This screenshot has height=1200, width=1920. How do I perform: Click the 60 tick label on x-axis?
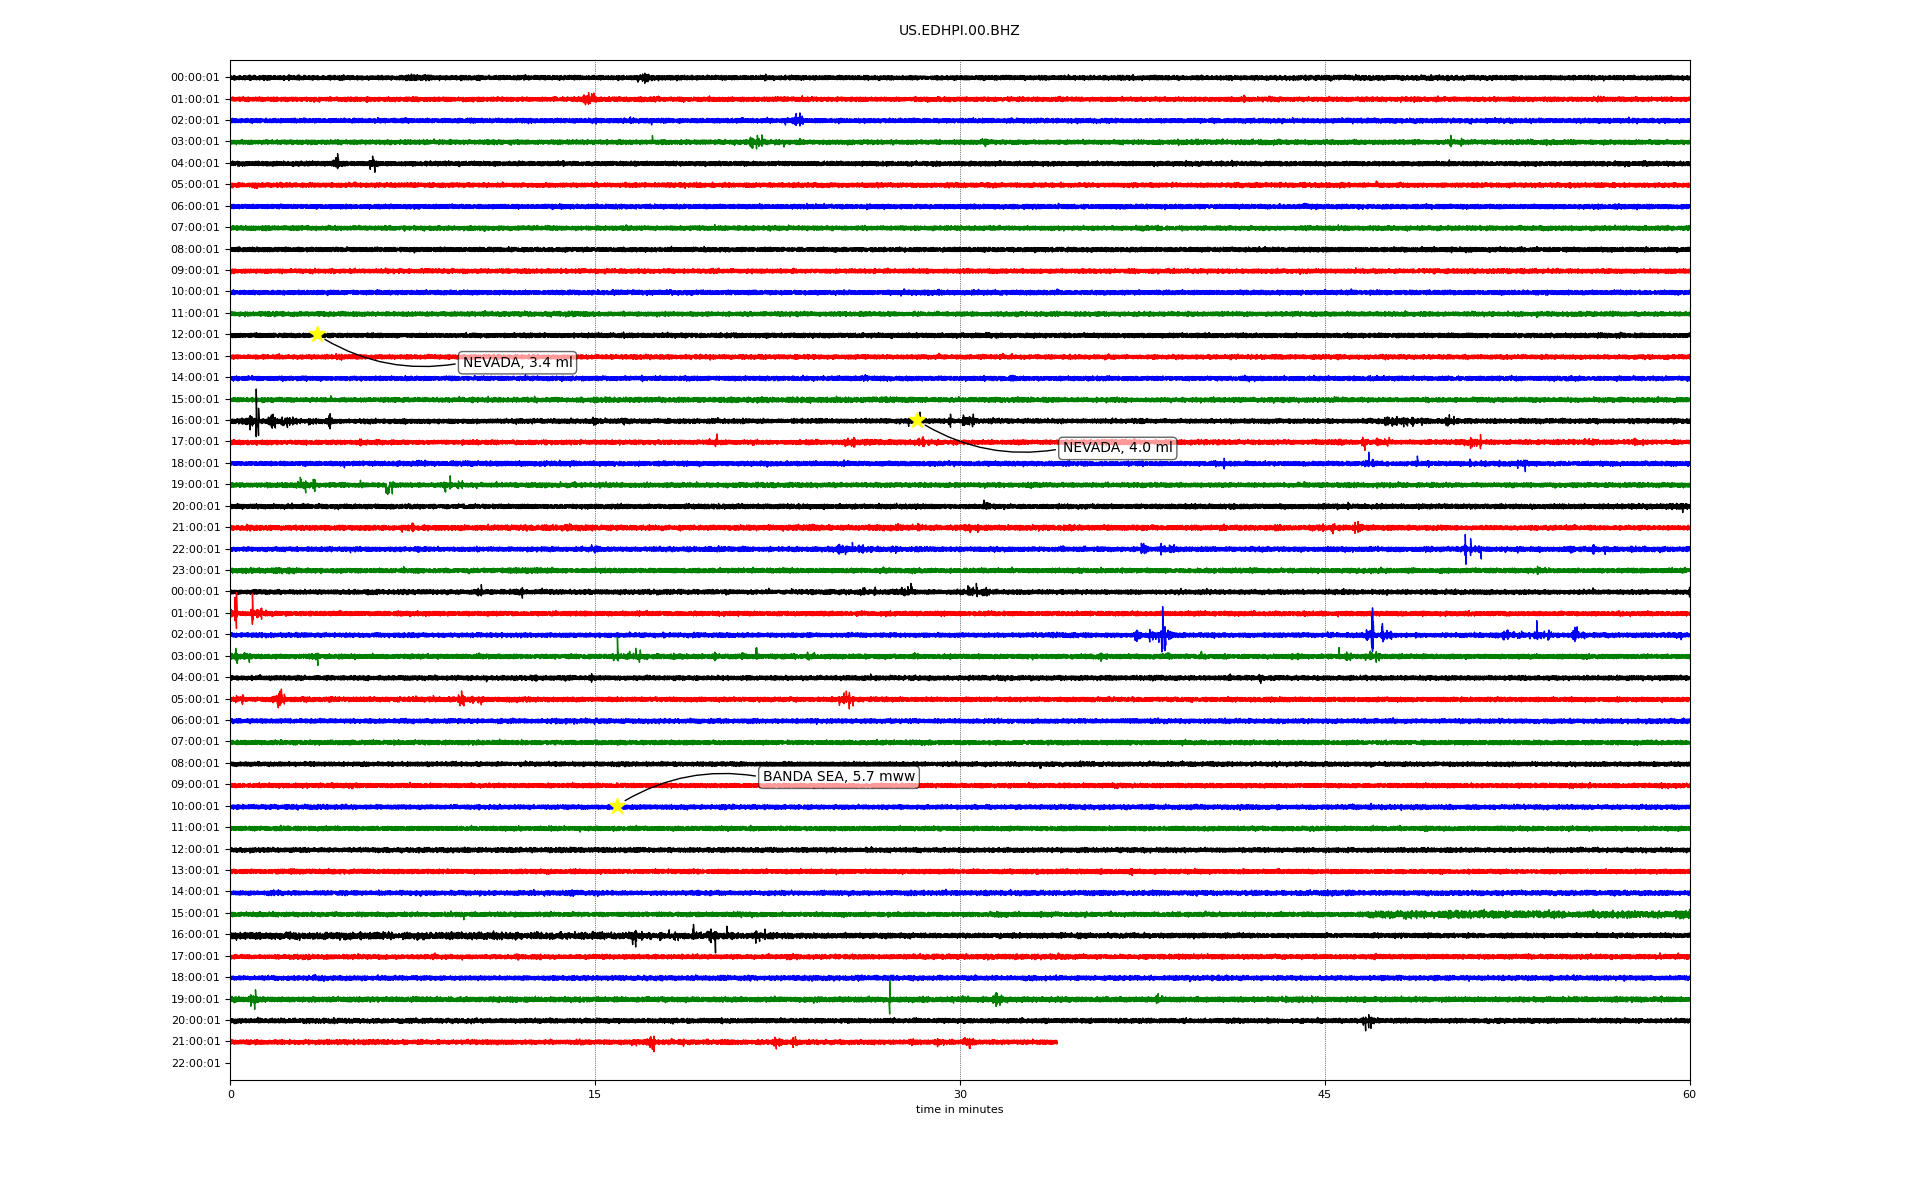pos(1689,1094)
